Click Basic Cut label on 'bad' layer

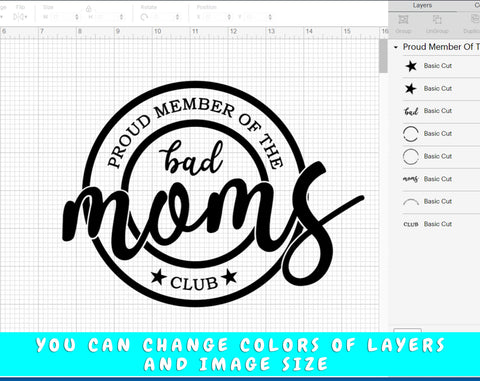coord(438,111)
